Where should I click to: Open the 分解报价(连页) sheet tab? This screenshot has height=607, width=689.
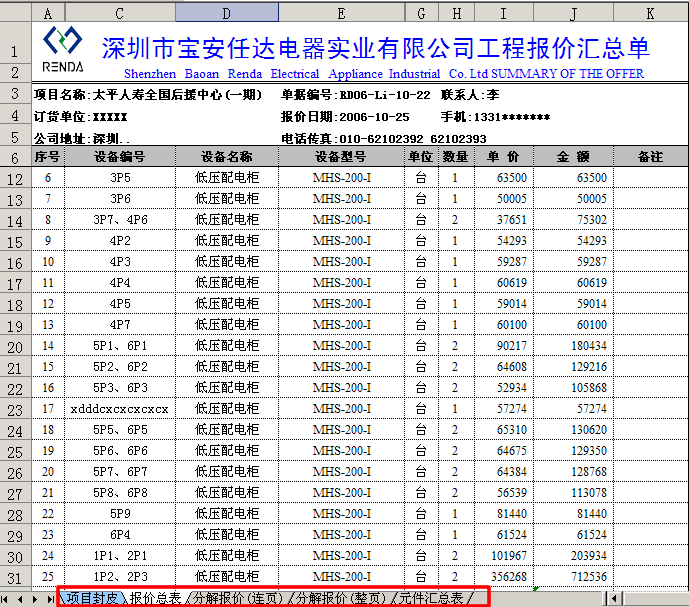pos(238,598)
